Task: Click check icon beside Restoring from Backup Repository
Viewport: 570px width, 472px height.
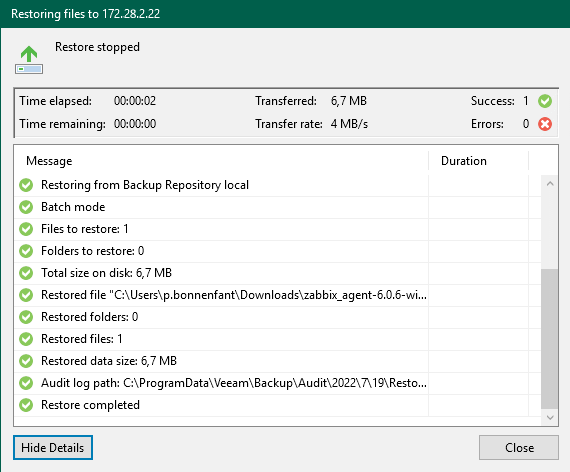Action: pyautogui.click(x=26, y=185)
